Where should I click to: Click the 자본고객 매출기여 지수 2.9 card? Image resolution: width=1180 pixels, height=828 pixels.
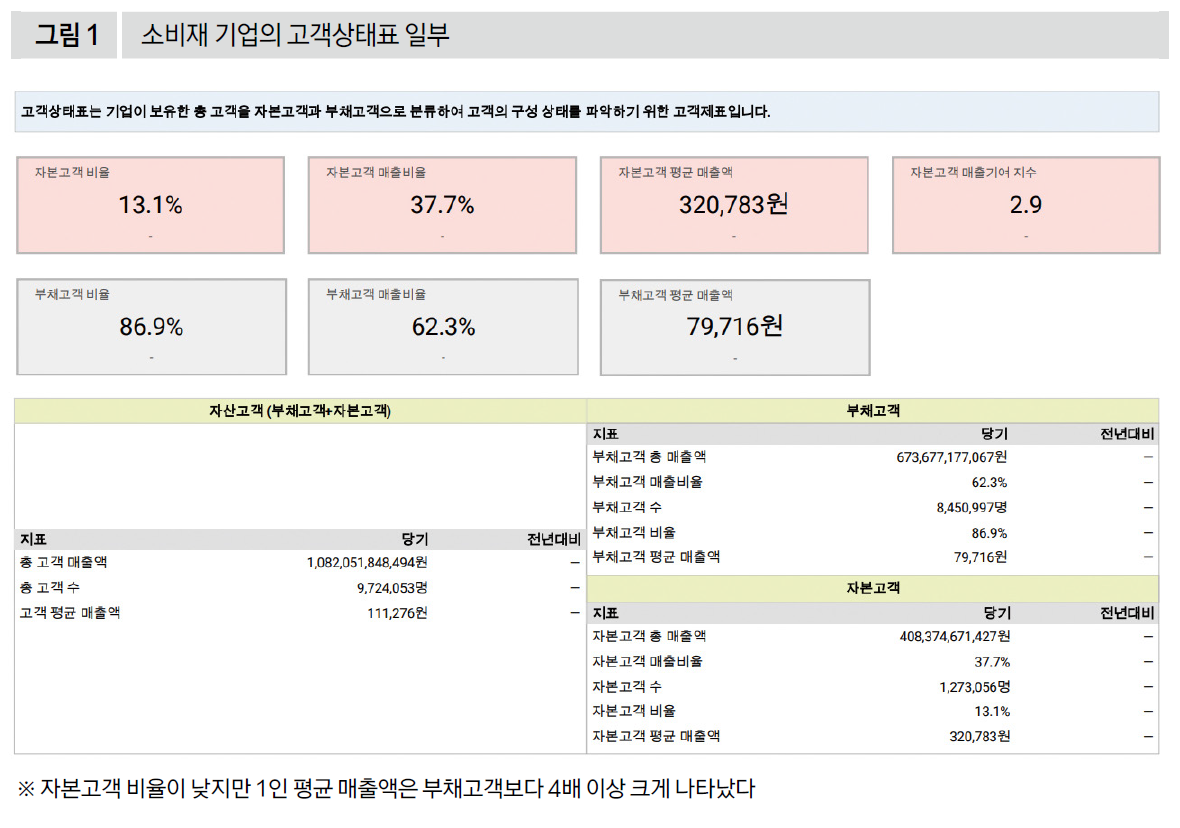pyautogui.click(x=1026, y=205)
